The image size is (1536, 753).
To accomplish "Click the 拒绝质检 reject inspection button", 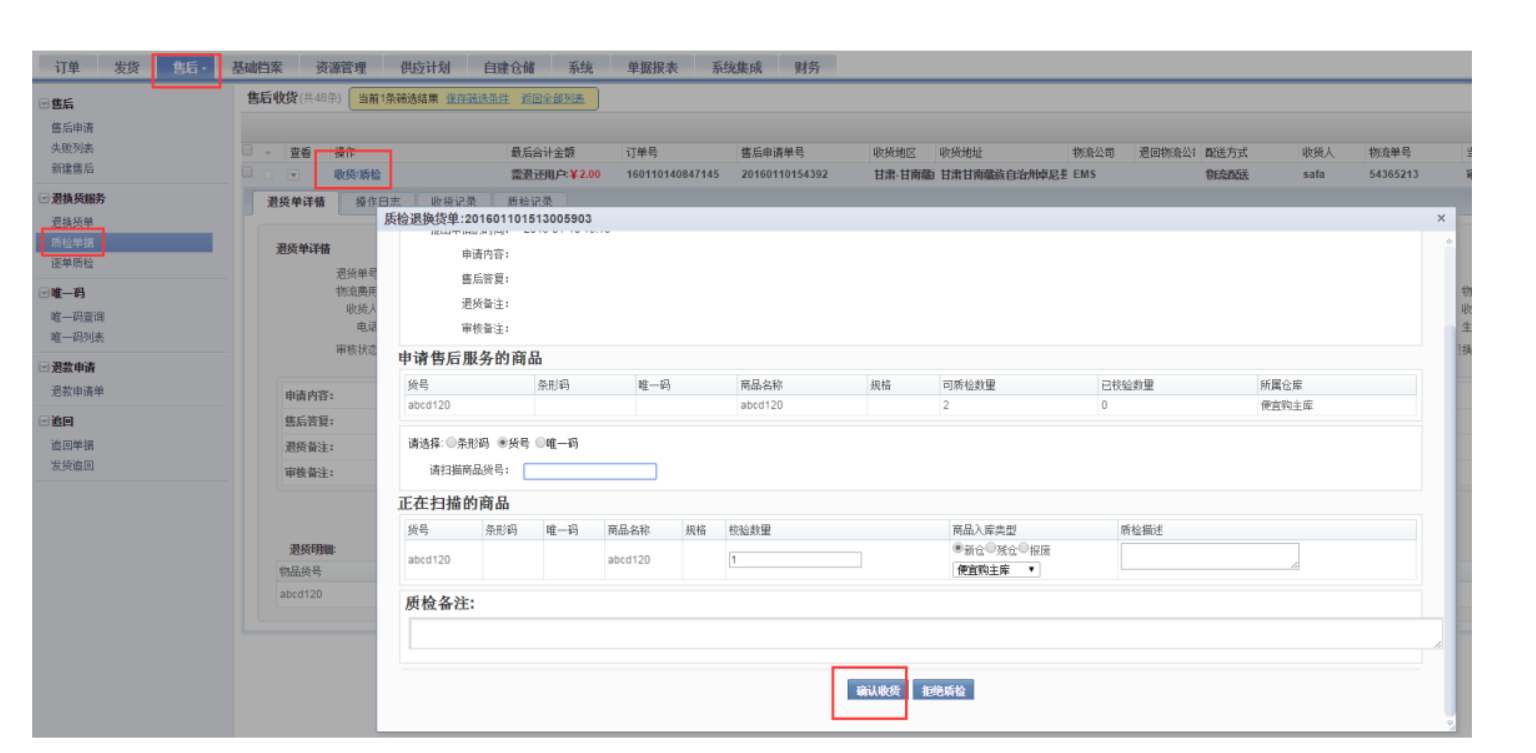I will 941,689.
